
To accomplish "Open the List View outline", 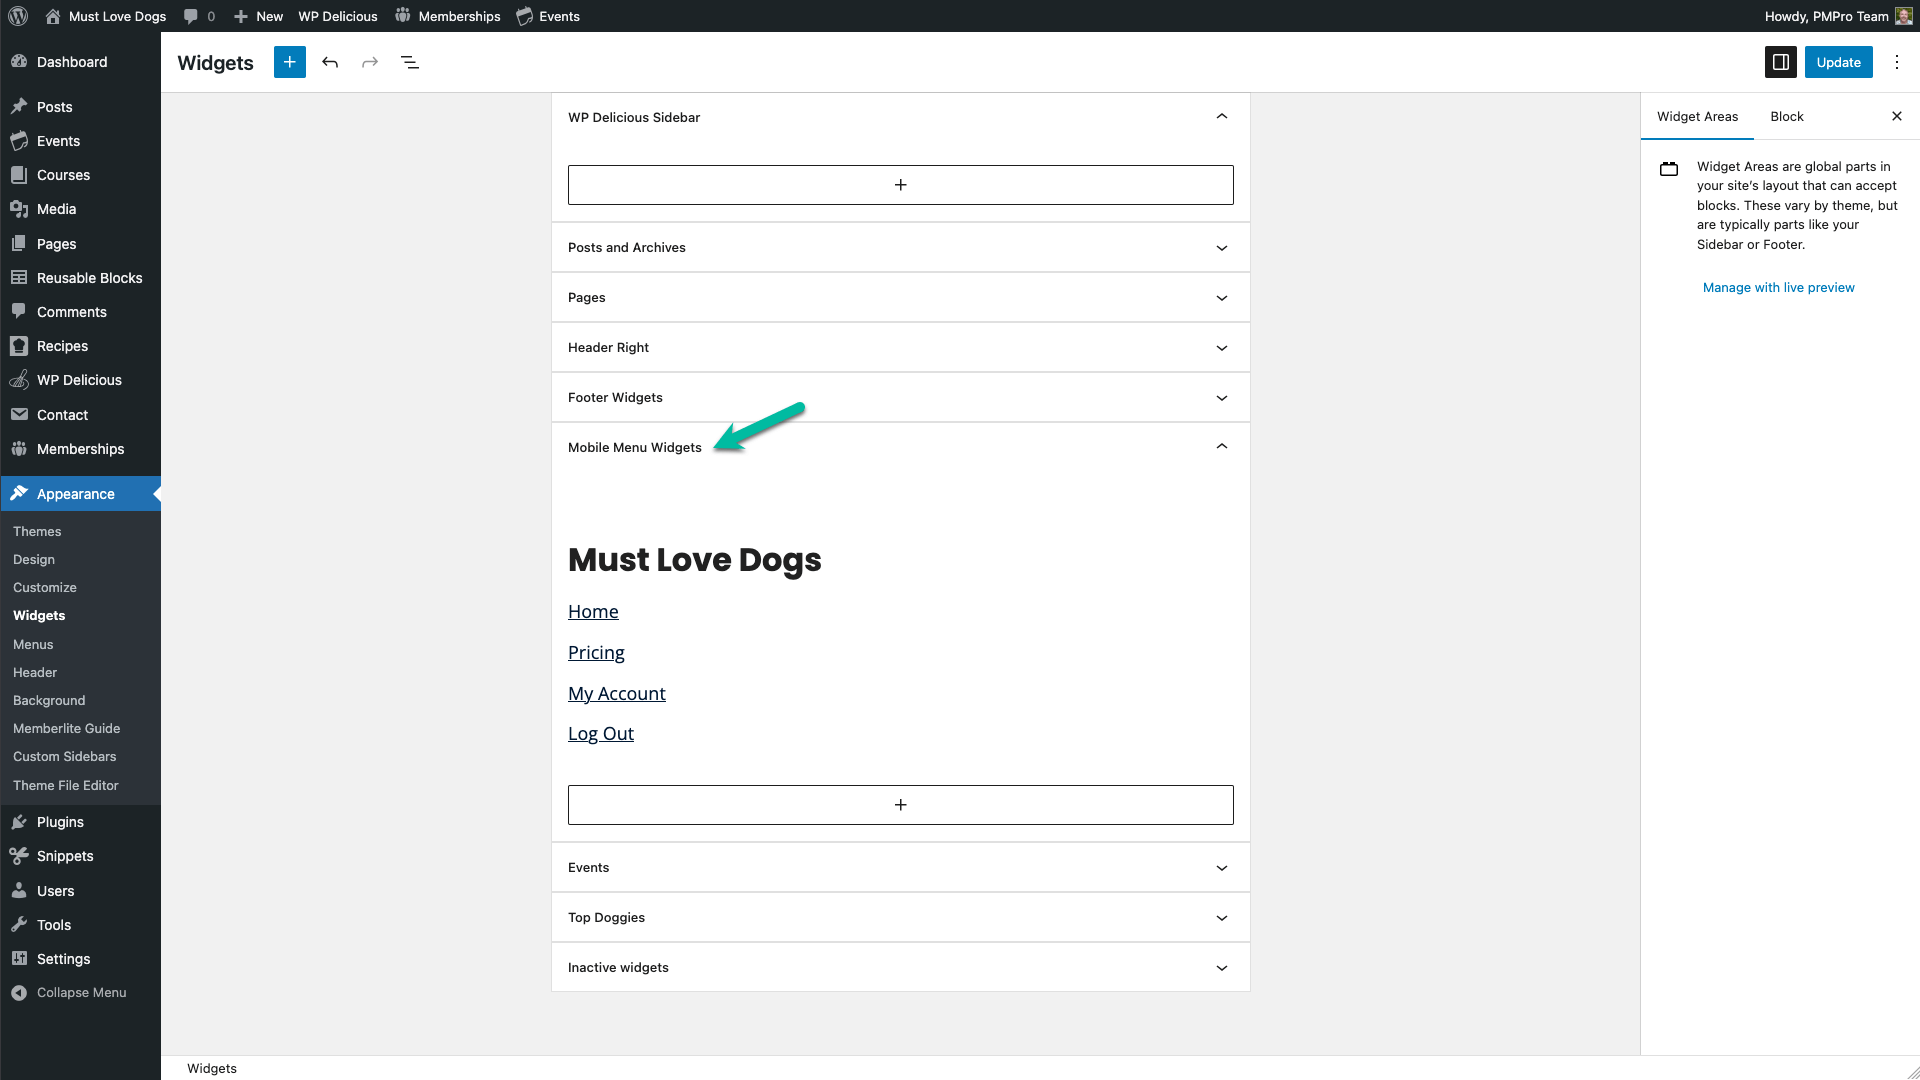I will tap(410, 62).
